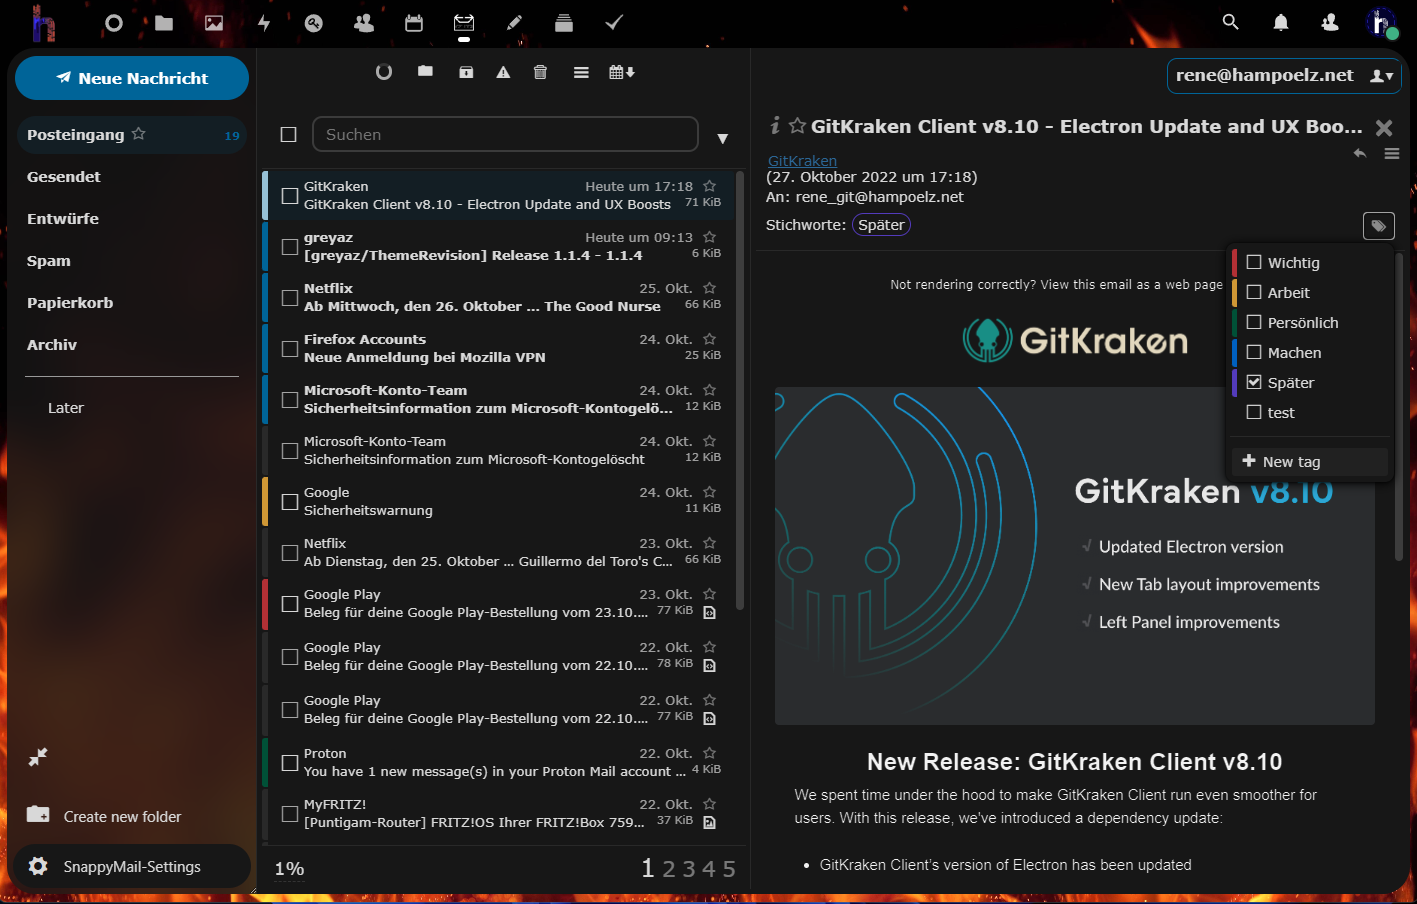The width and height of the screenshot is (1417, 904).
Task: Show message info via the i icon
Action: coord(775,125)
